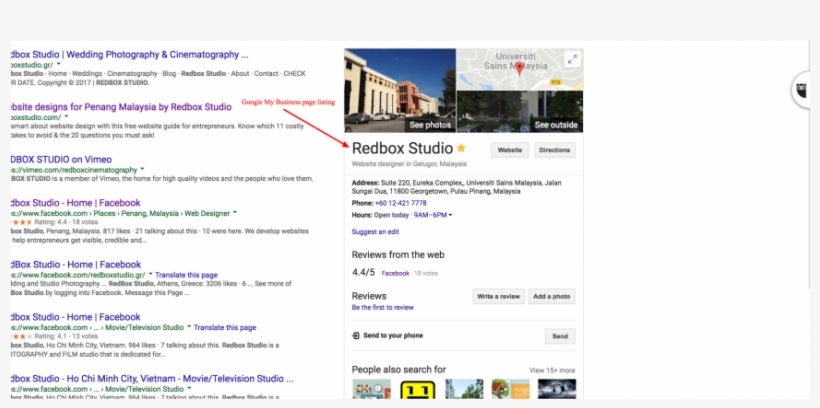The image size is (820, 408).
Task: Open Facebook result rated 4.1 with 13 votes
Action: 76,317
